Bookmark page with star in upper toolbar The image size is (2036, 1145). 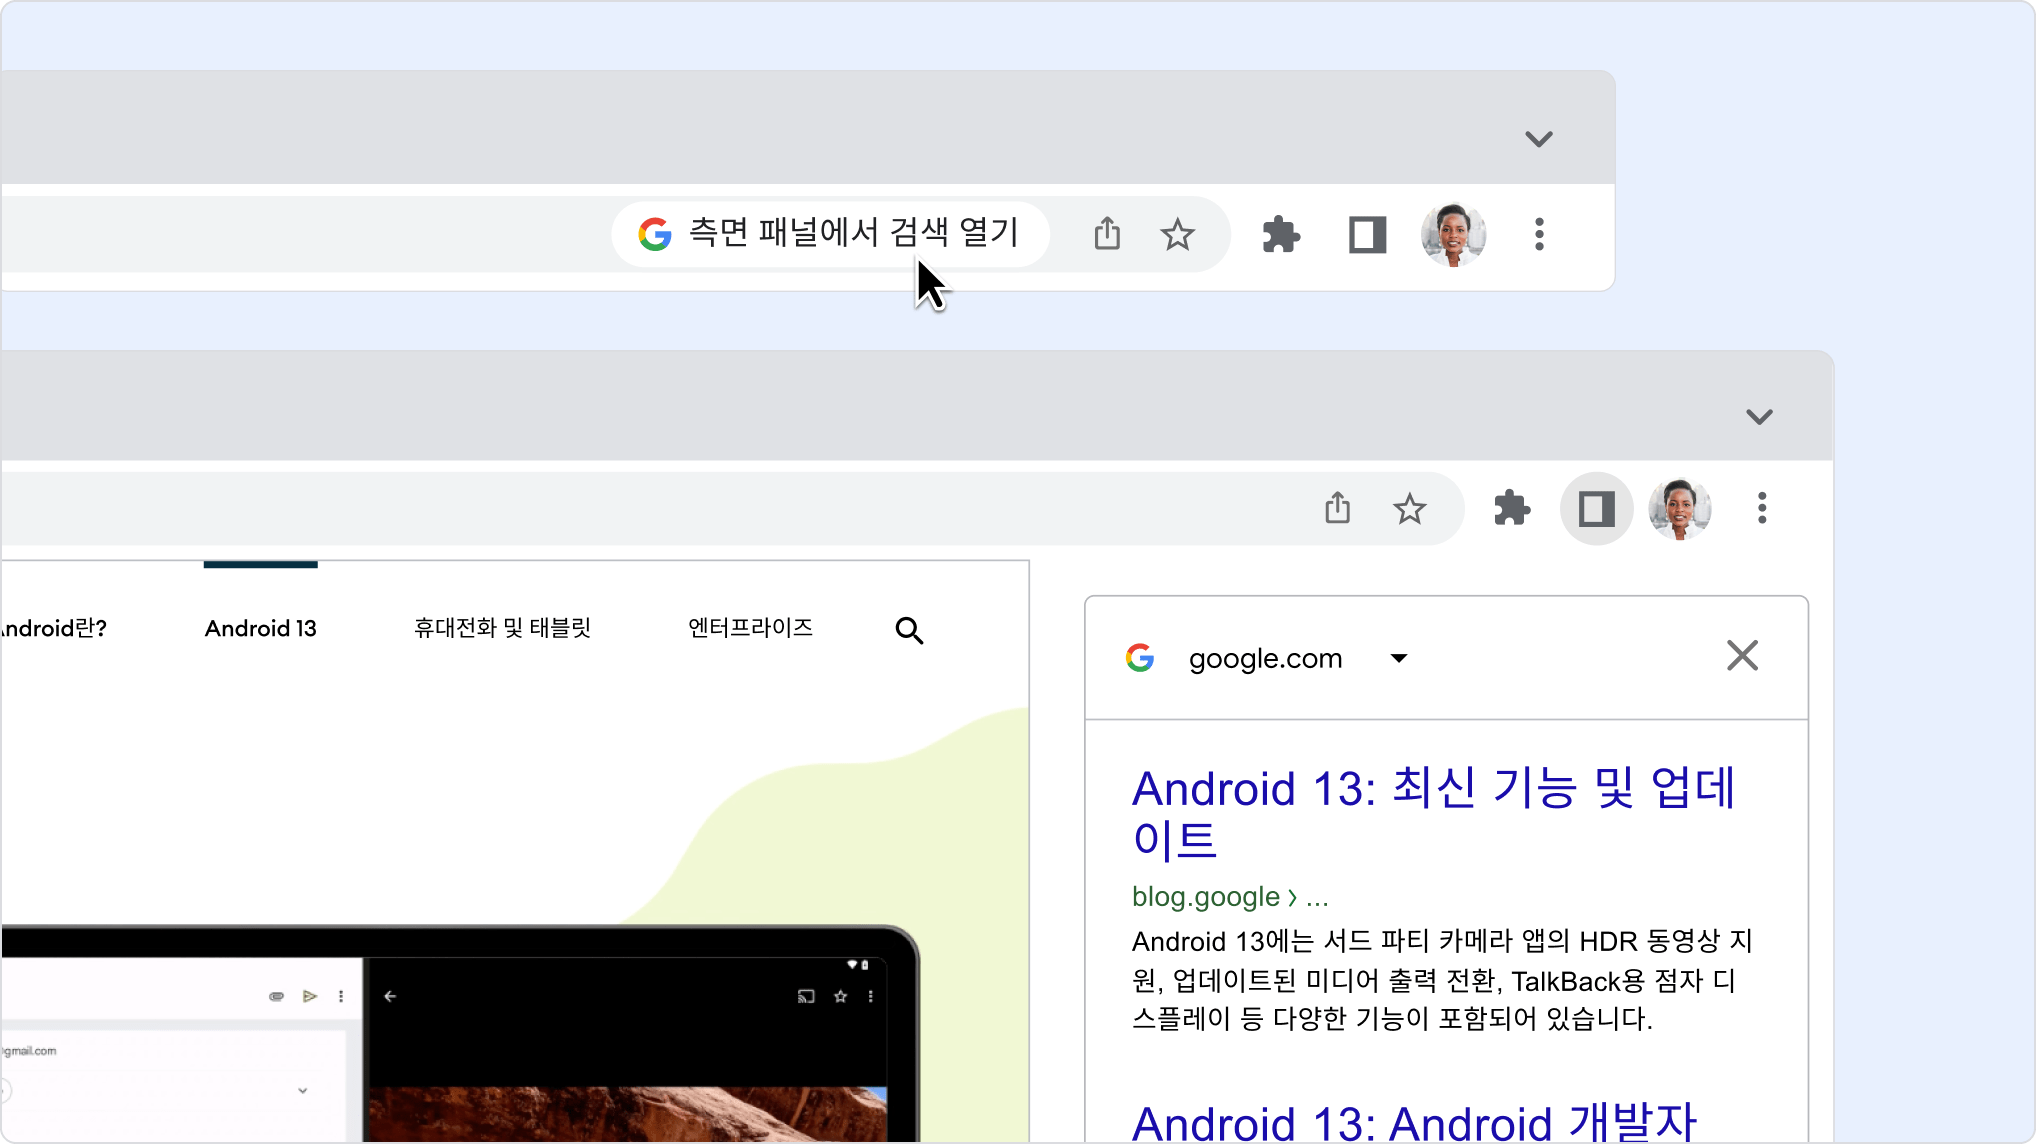[1177, 235]
